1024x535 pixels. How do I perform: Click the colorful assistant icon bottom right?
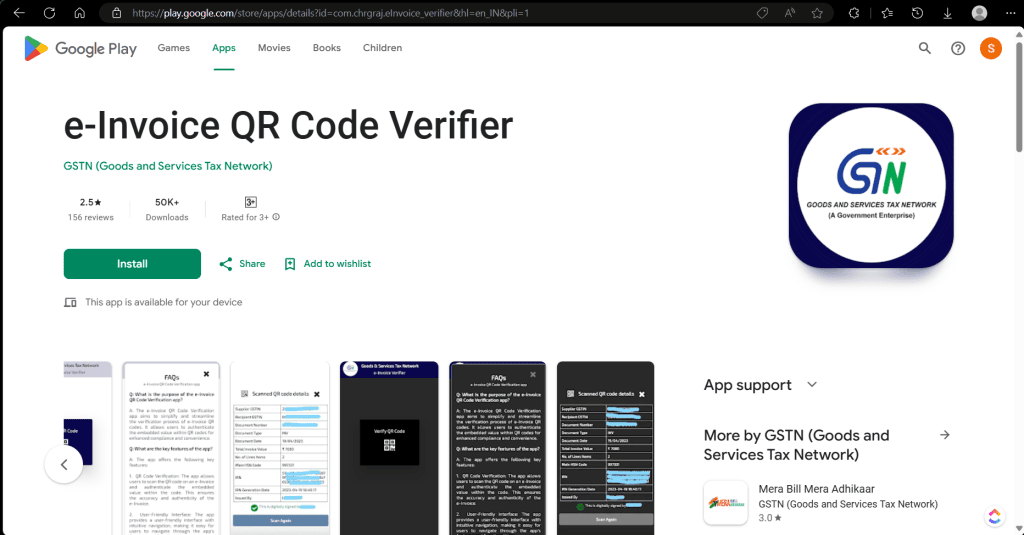pos(994,516)
